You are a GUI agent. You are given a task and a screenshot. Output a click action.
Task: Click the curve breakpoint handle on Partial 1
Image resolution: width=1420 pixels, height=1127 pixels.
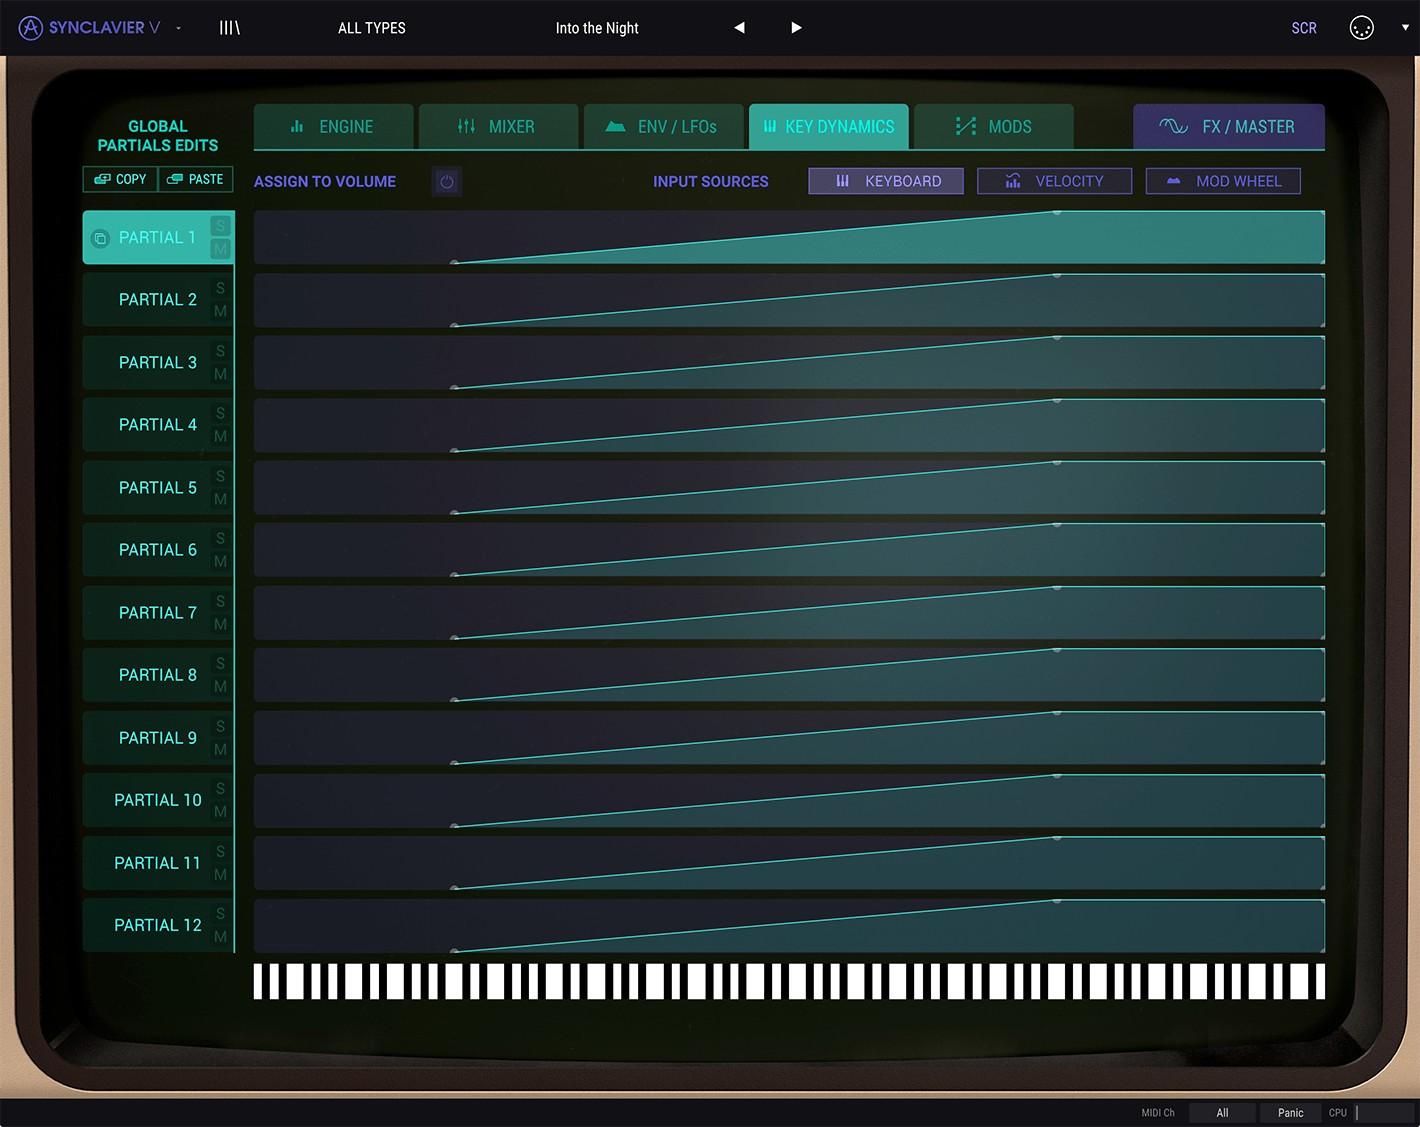1058,213
